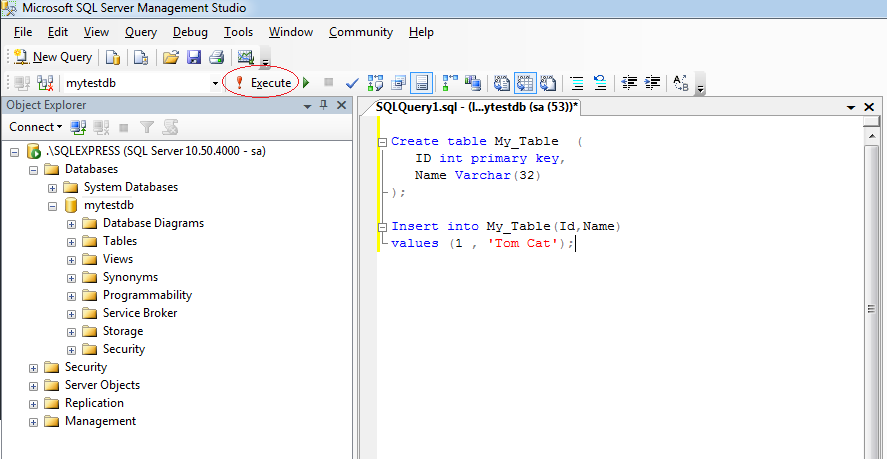Open Object Explorer window position dropdown arrow
The image size is (887, 459).
308,106
